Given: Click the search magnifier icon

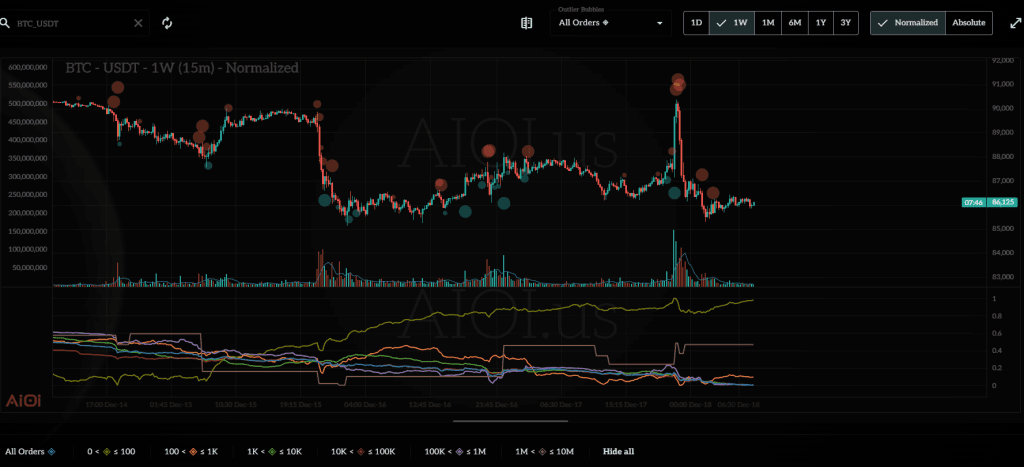Looking at the screenshot, I should pyautogui.click(x=6, y=22).
